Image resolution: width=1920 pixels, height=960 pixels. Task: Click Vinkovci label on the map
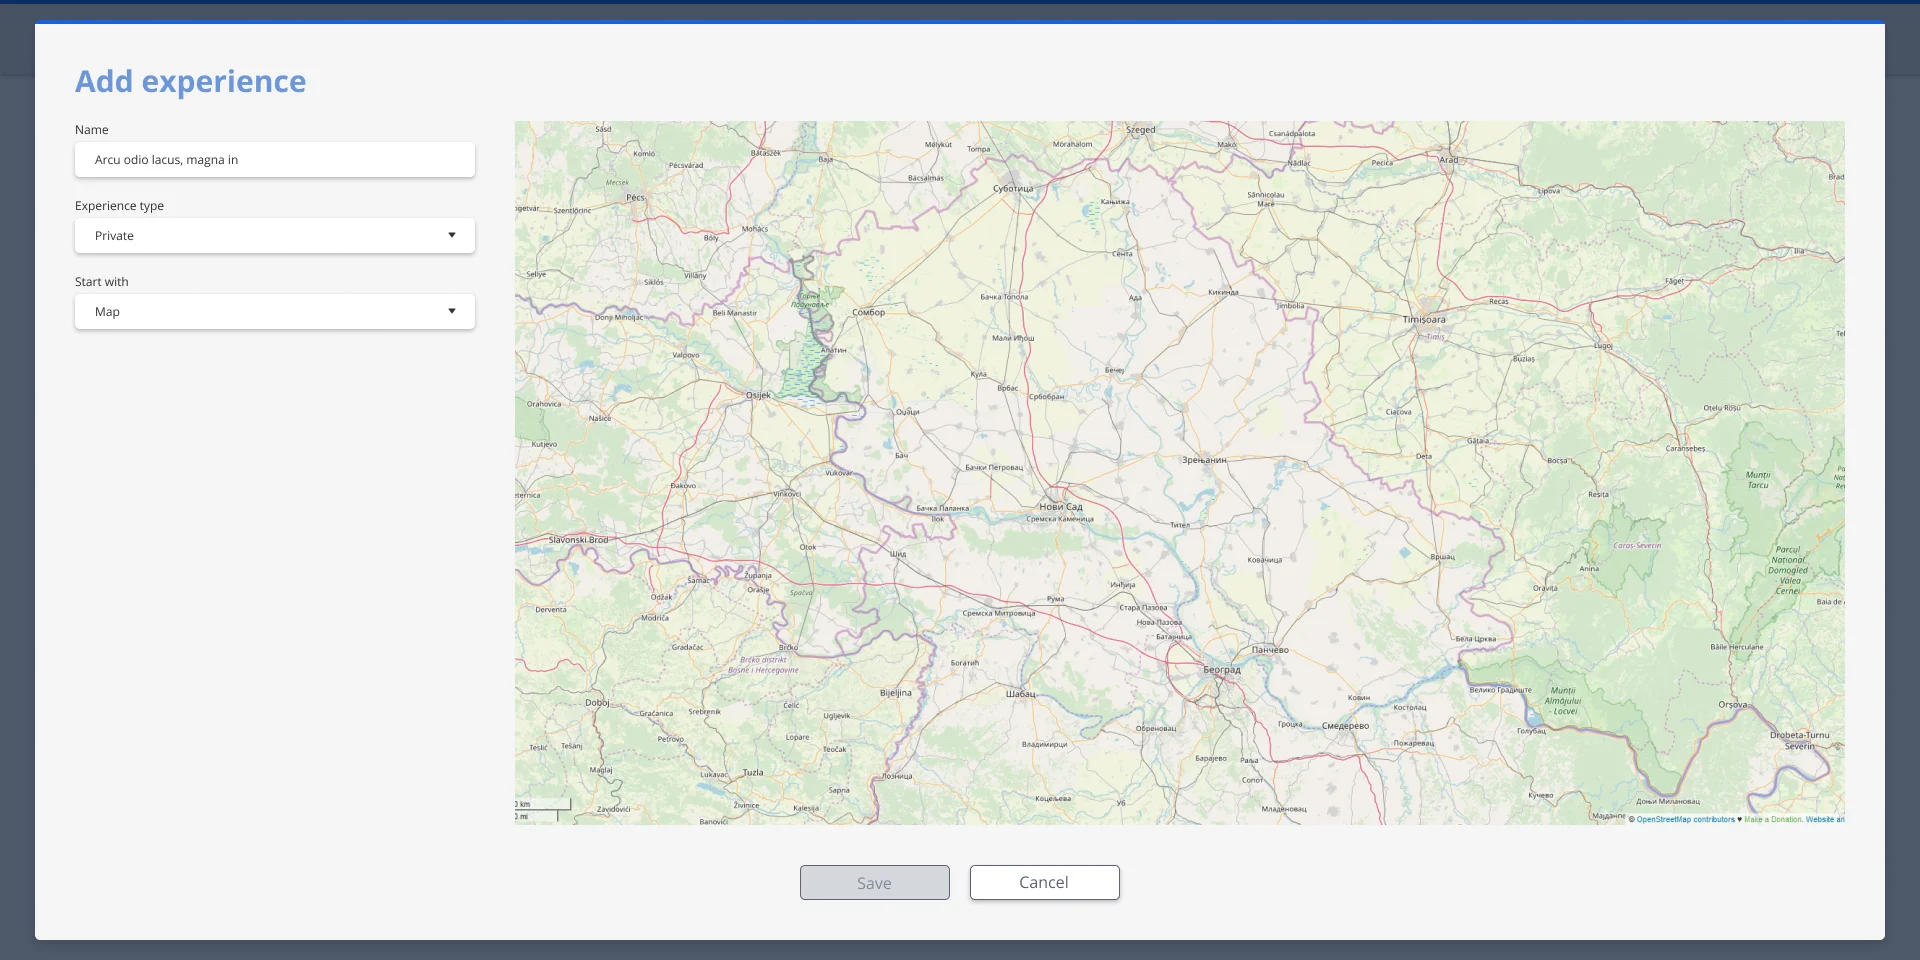click(787, 494)
